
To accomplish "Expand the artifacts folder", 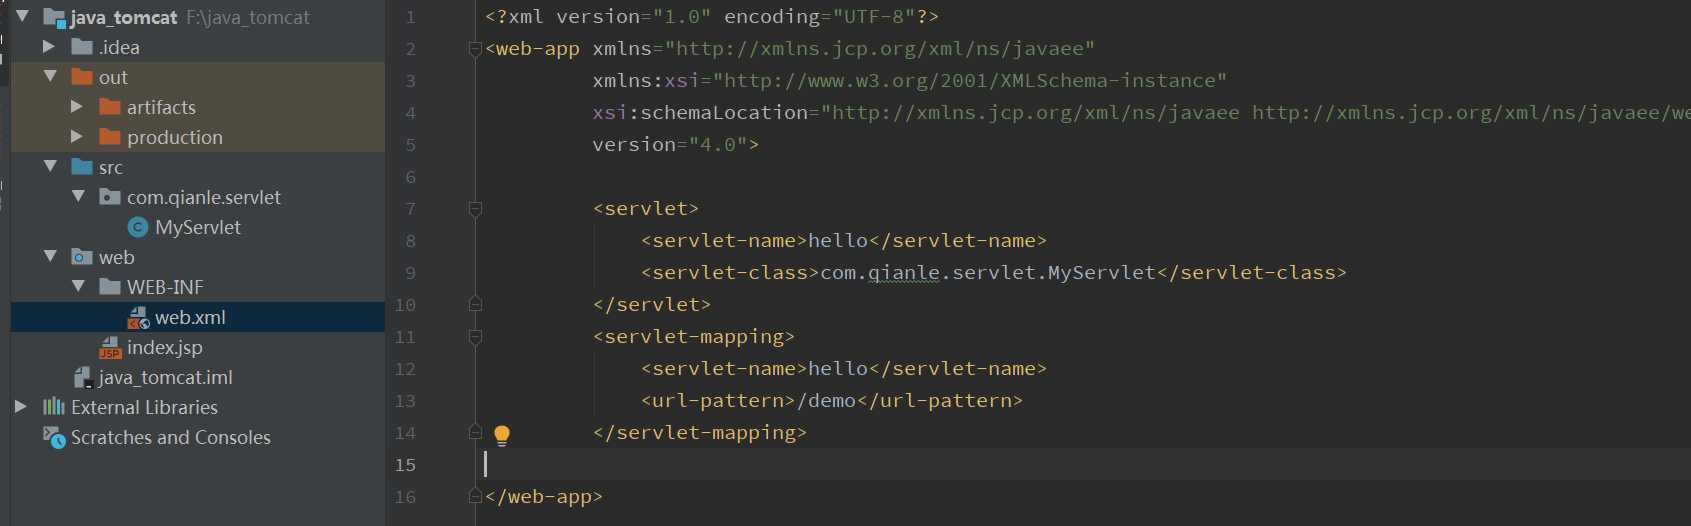I will [77, 107].
